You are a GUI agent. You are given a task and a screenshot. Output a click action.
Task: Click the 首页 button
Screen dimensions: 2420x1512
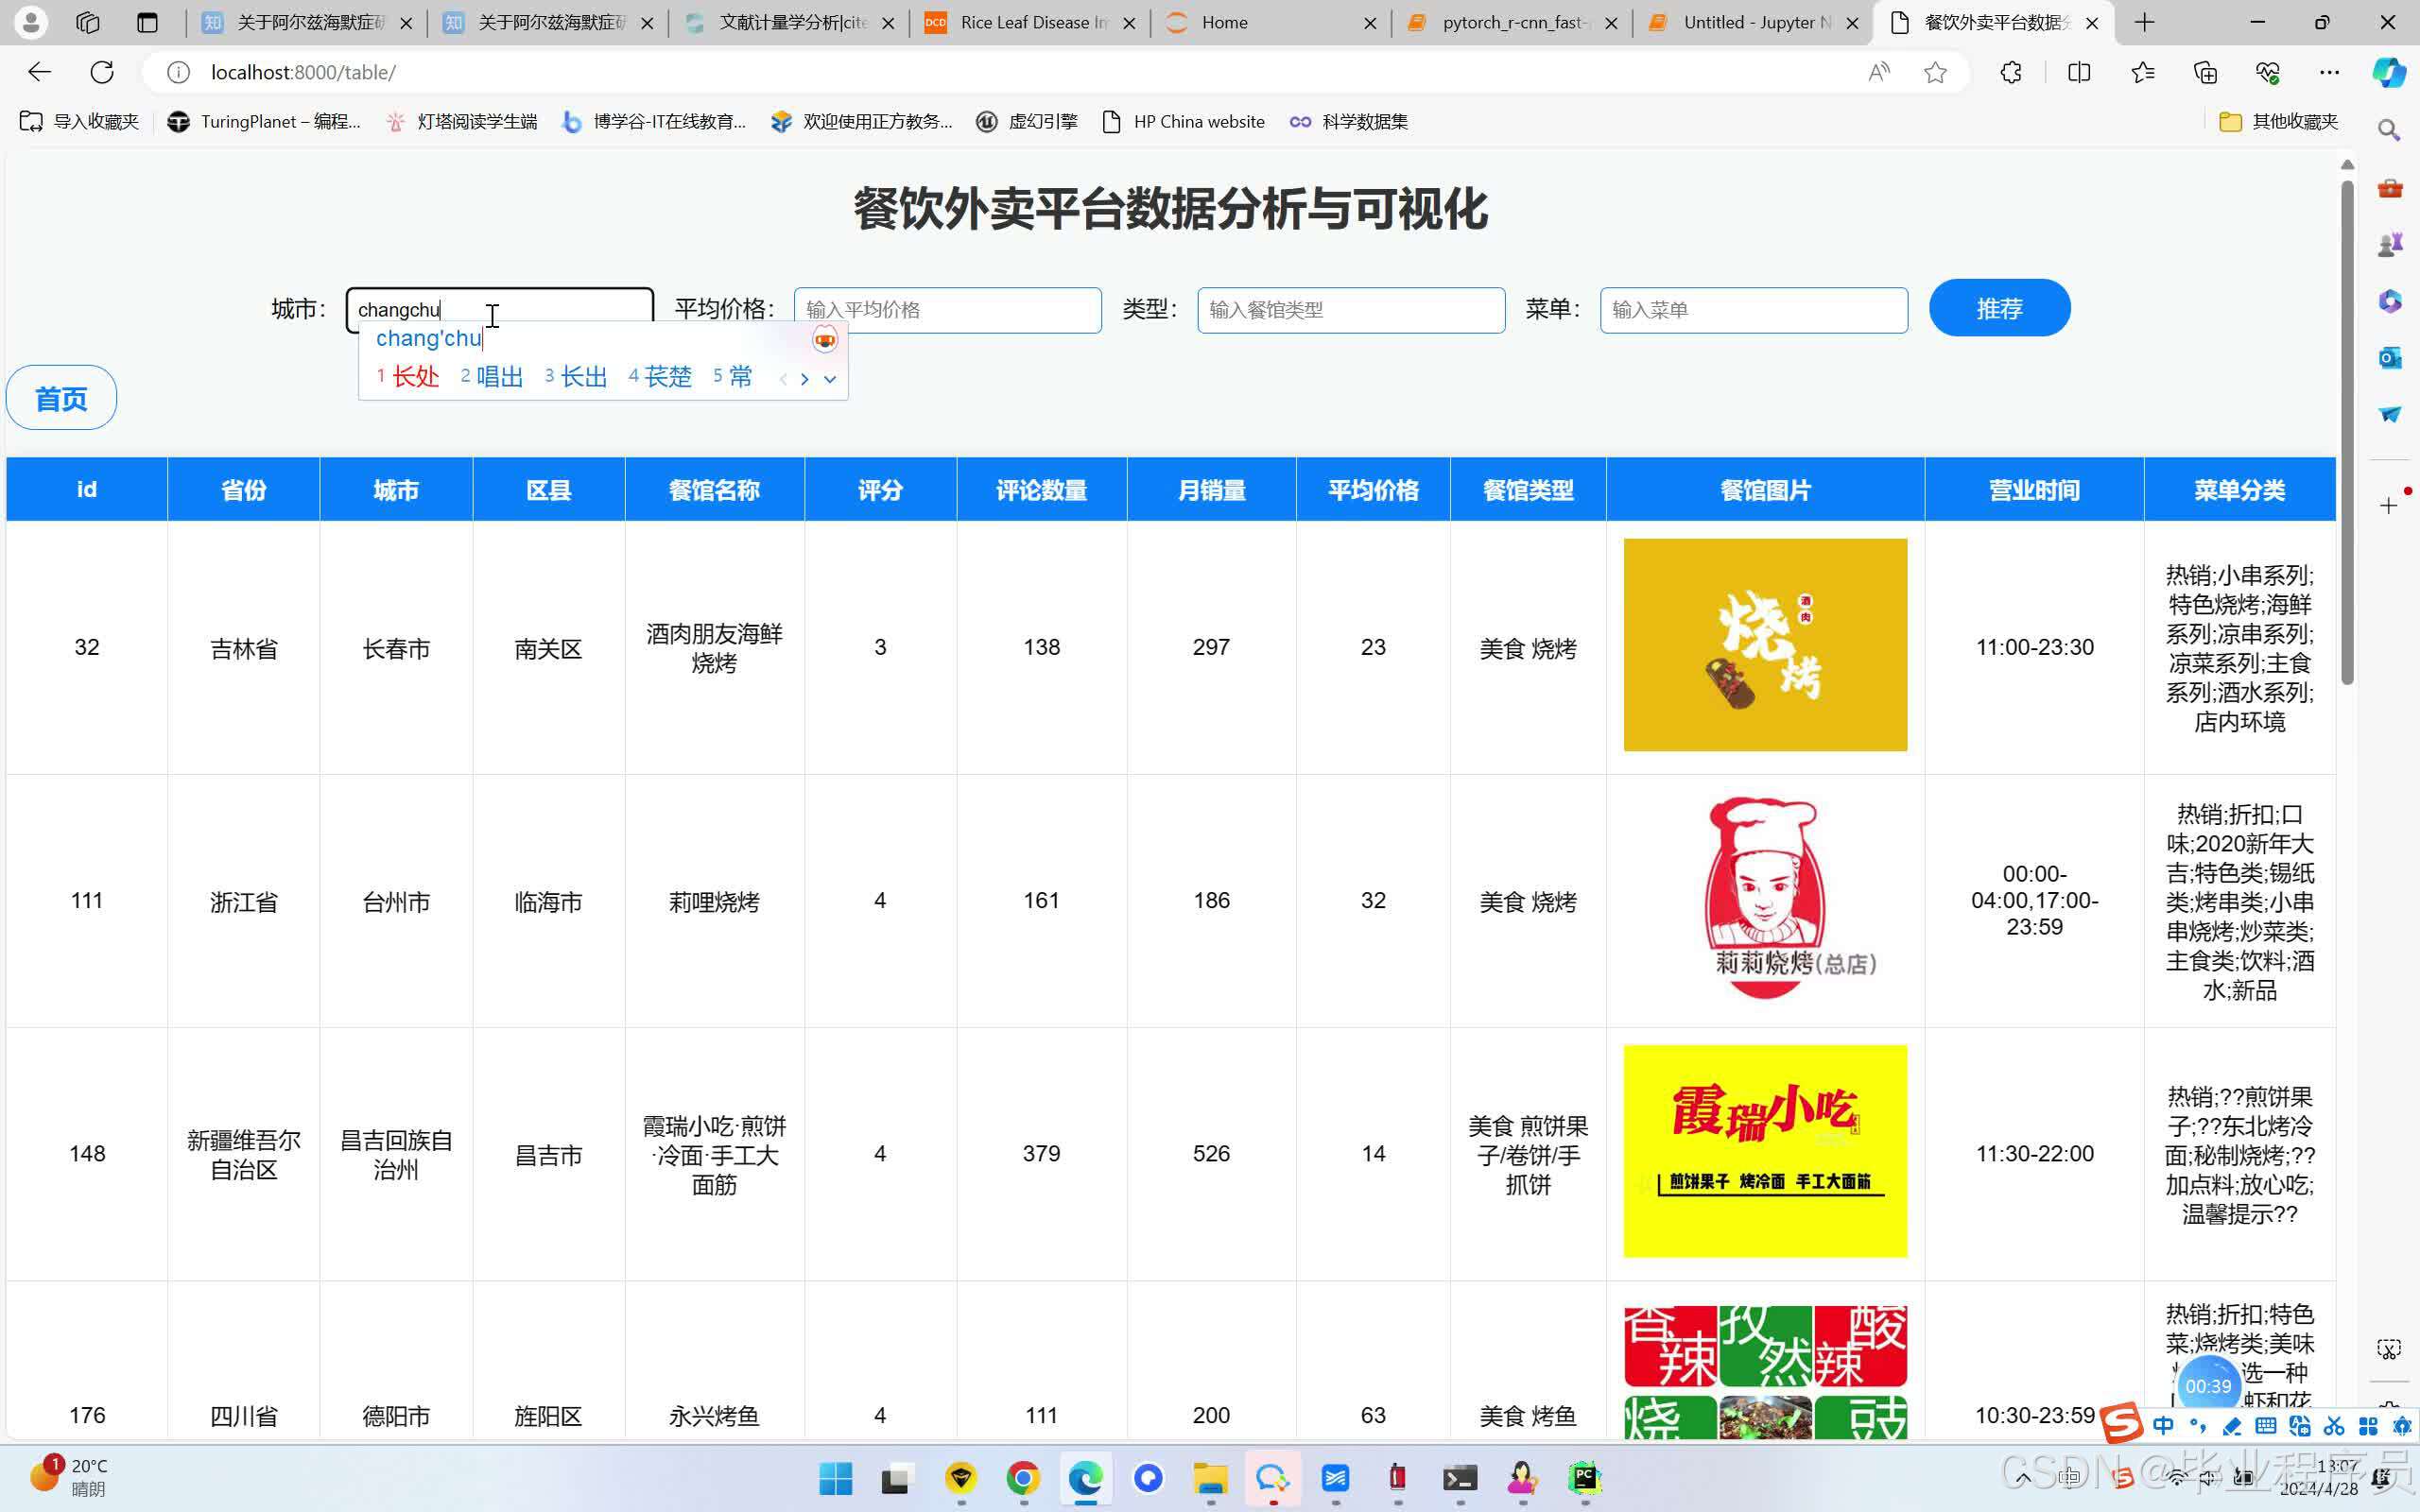(x=61, y=398)
